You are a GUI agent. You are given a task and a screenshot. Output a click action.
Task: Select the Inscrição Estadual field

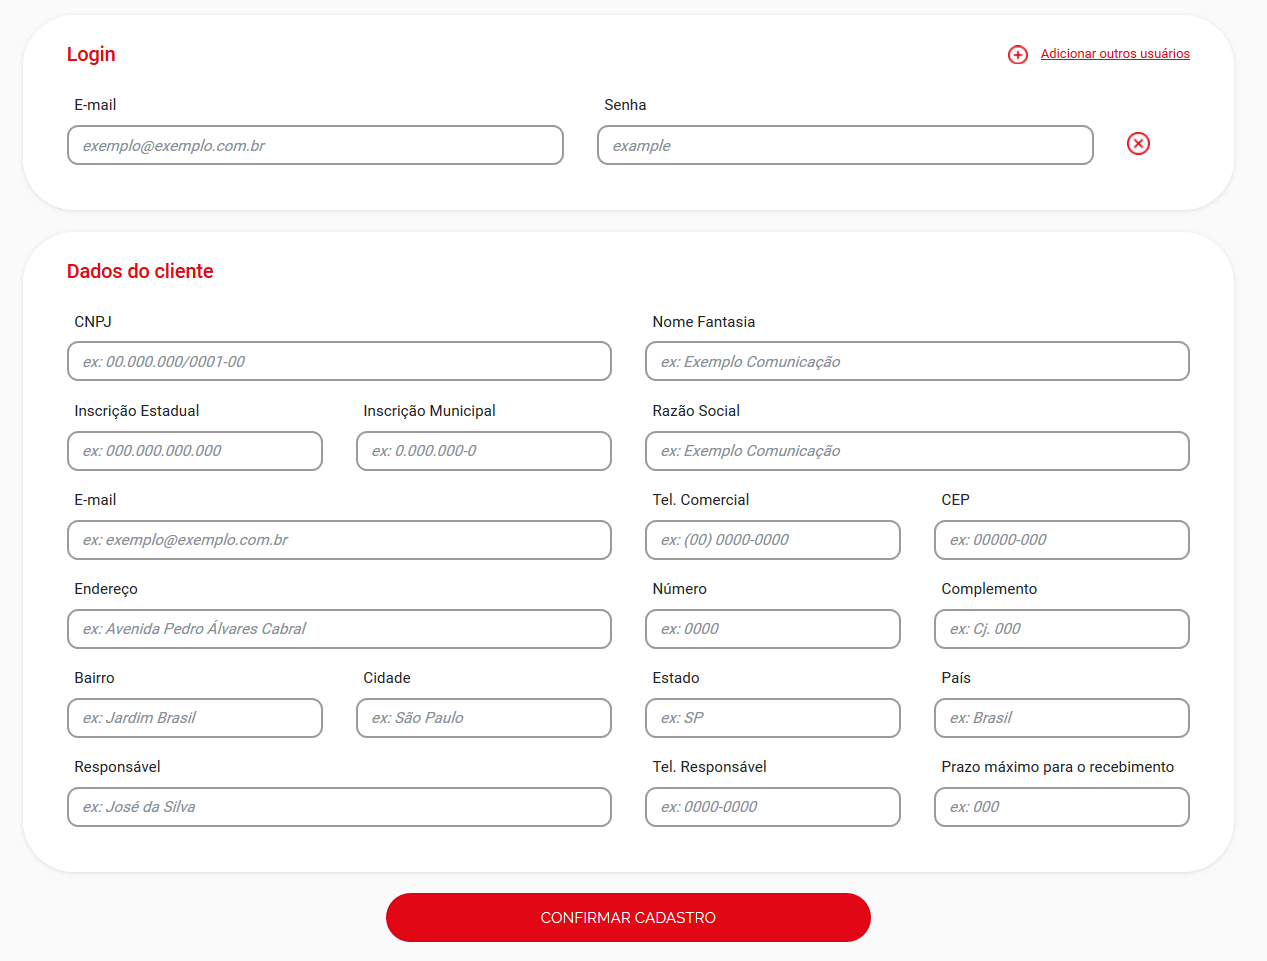[x=195, y=451]
